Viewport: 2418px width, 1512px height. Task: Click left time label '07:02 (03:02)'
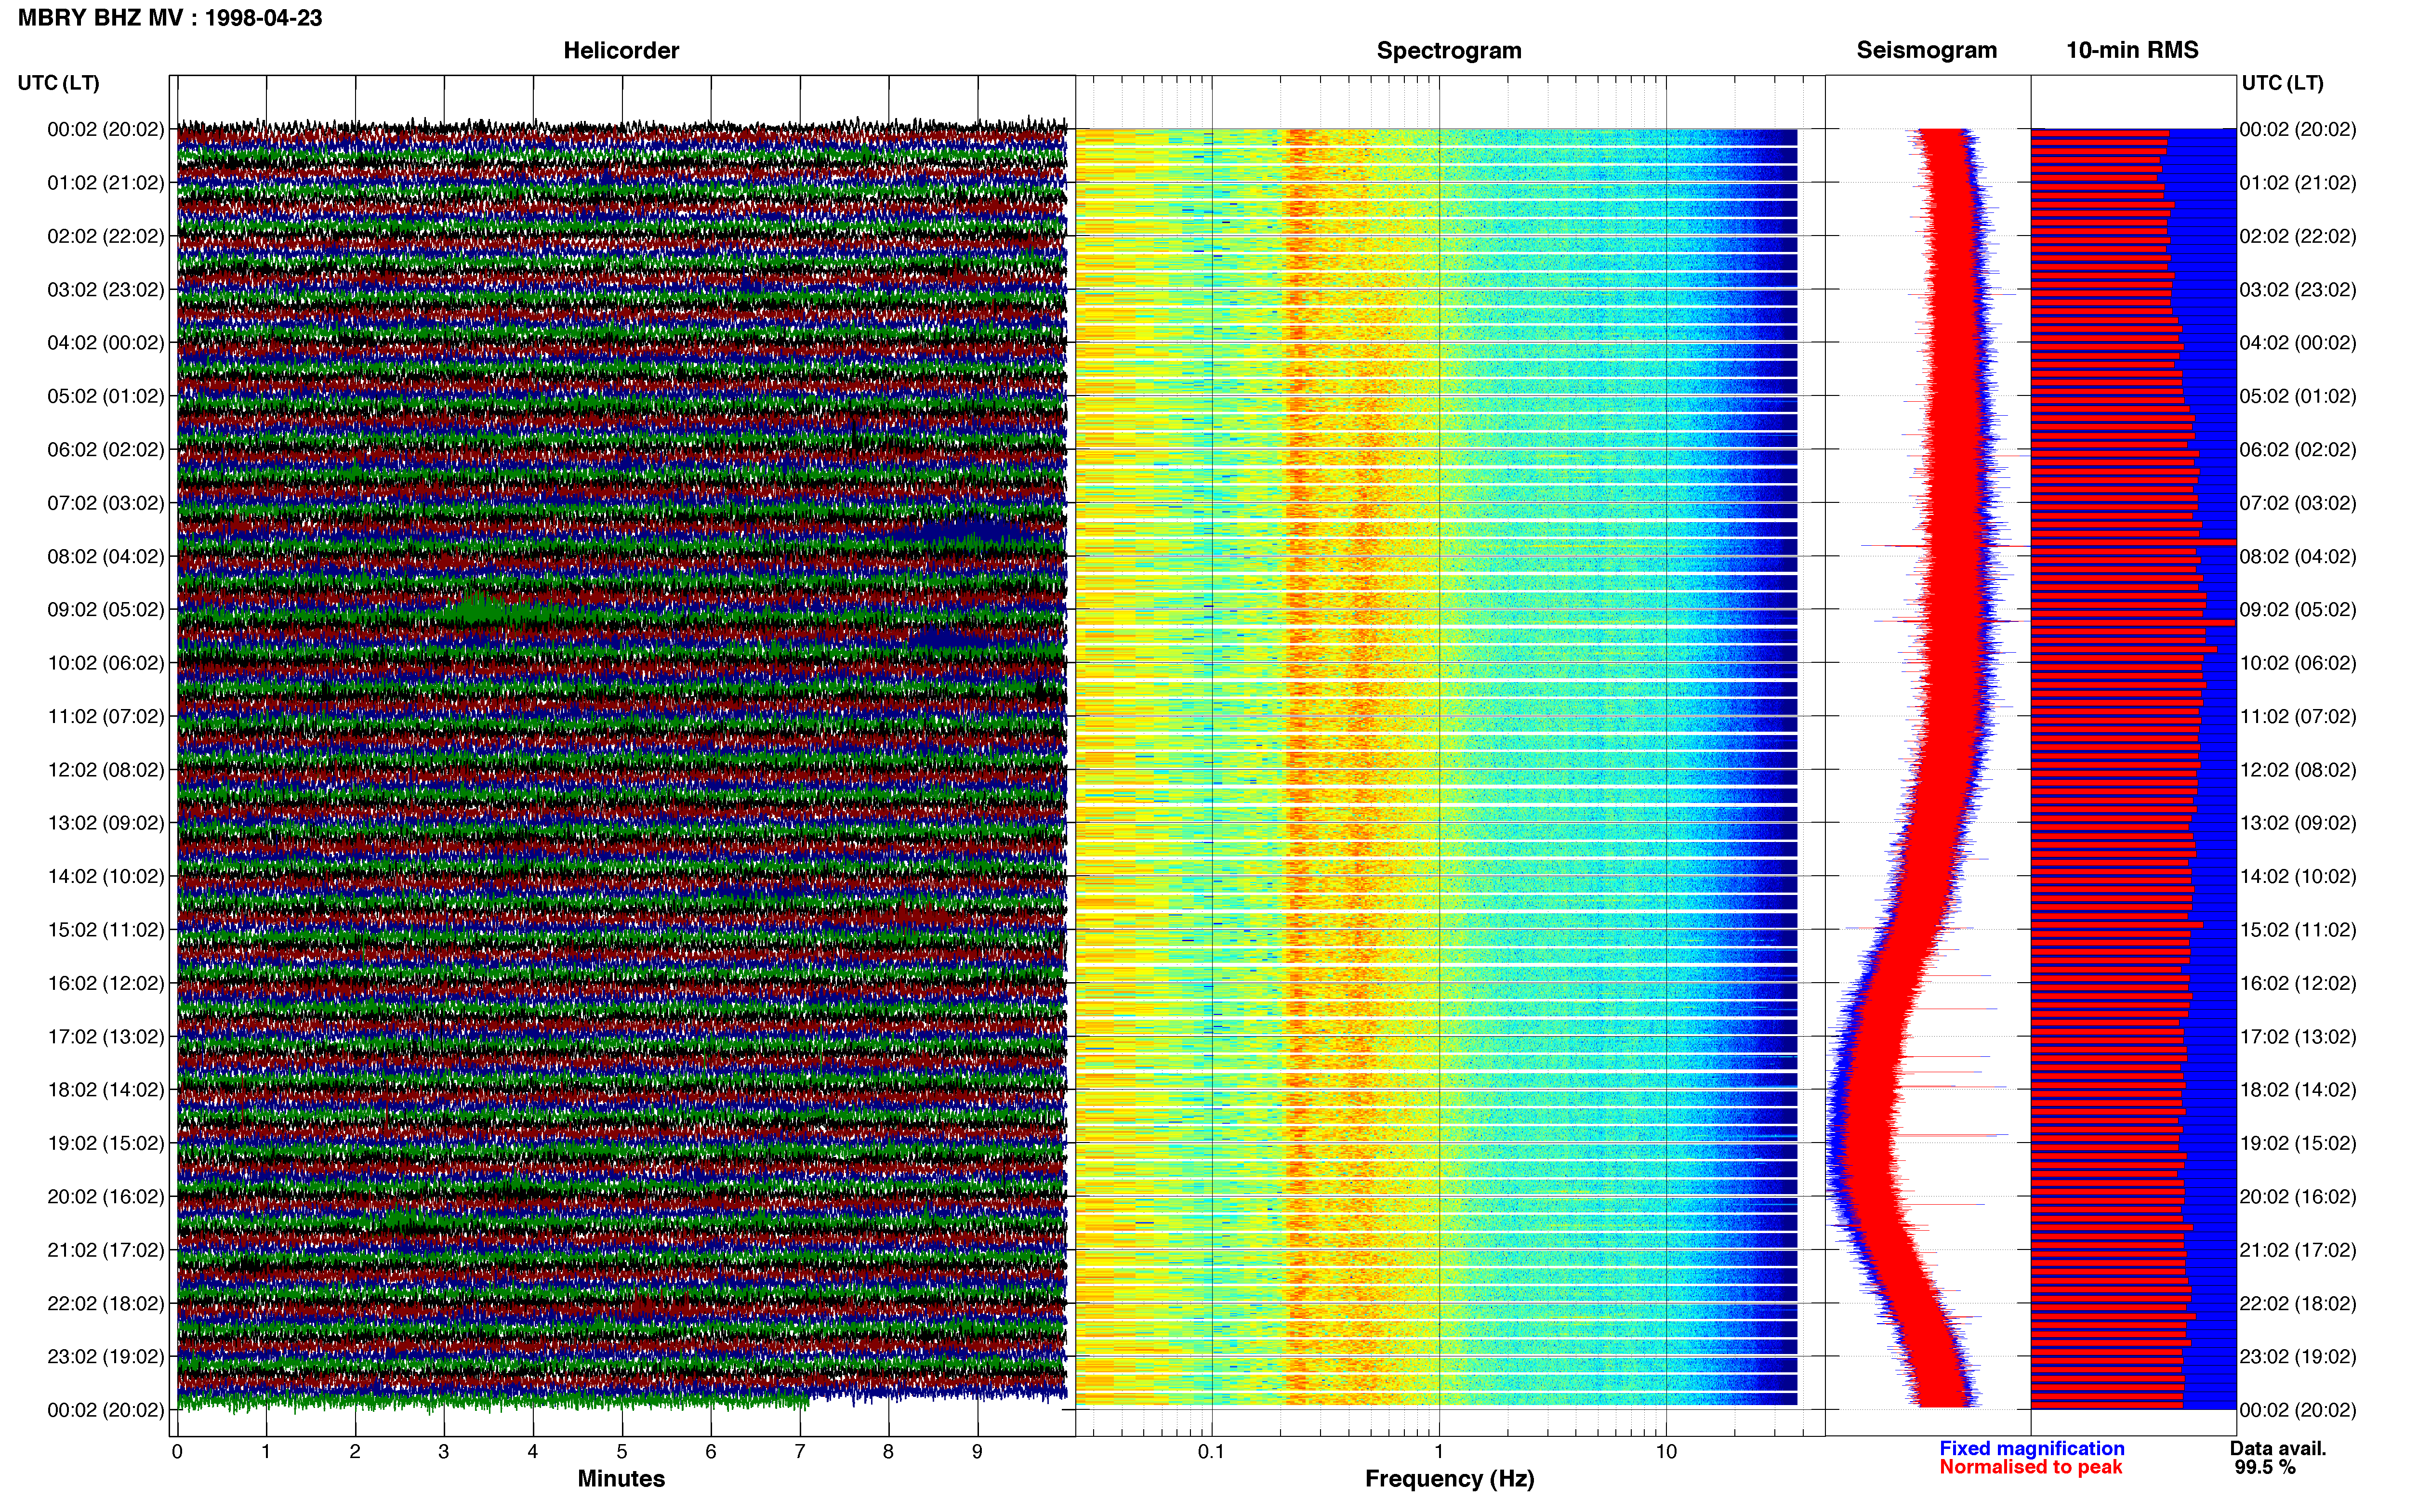pyautogui.click(x=106, y=503)
